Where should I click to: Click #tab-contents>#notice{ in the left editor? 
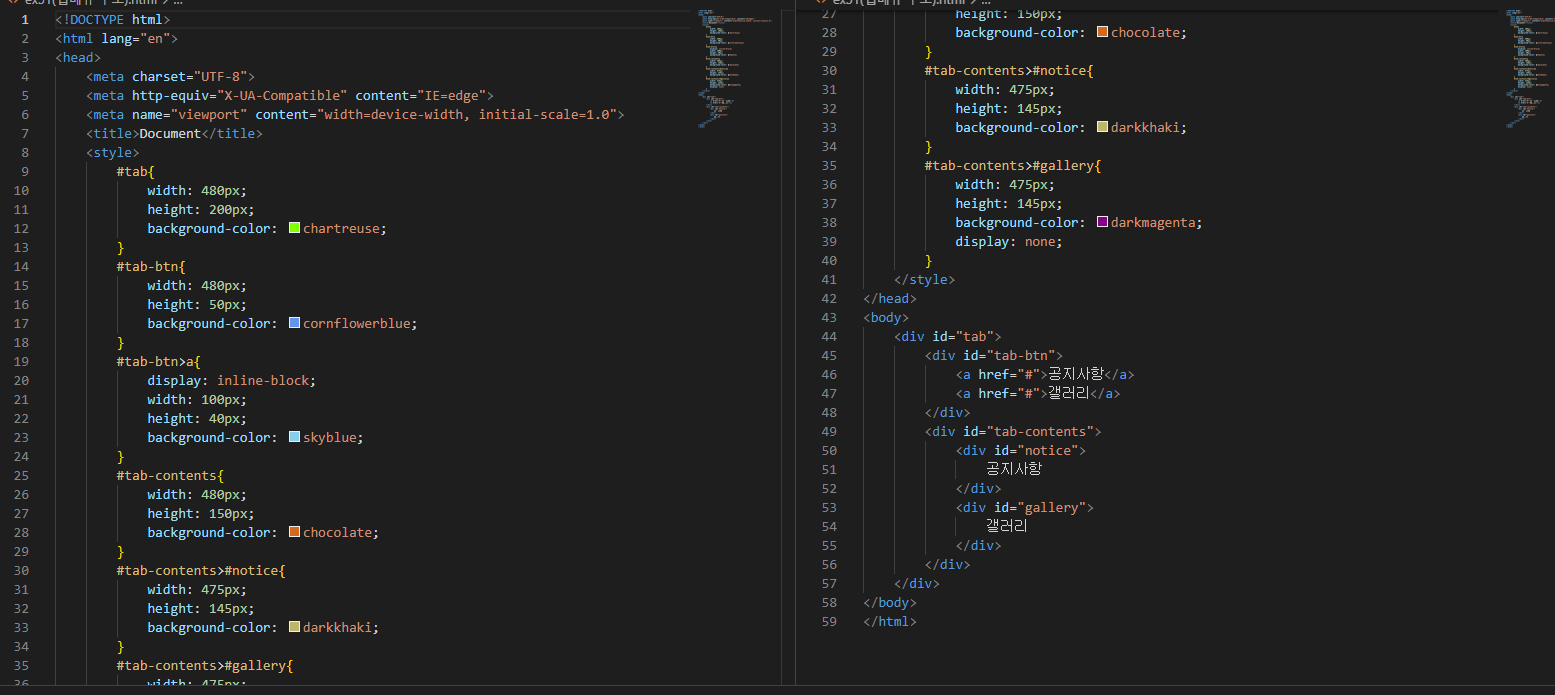[201, 570]
